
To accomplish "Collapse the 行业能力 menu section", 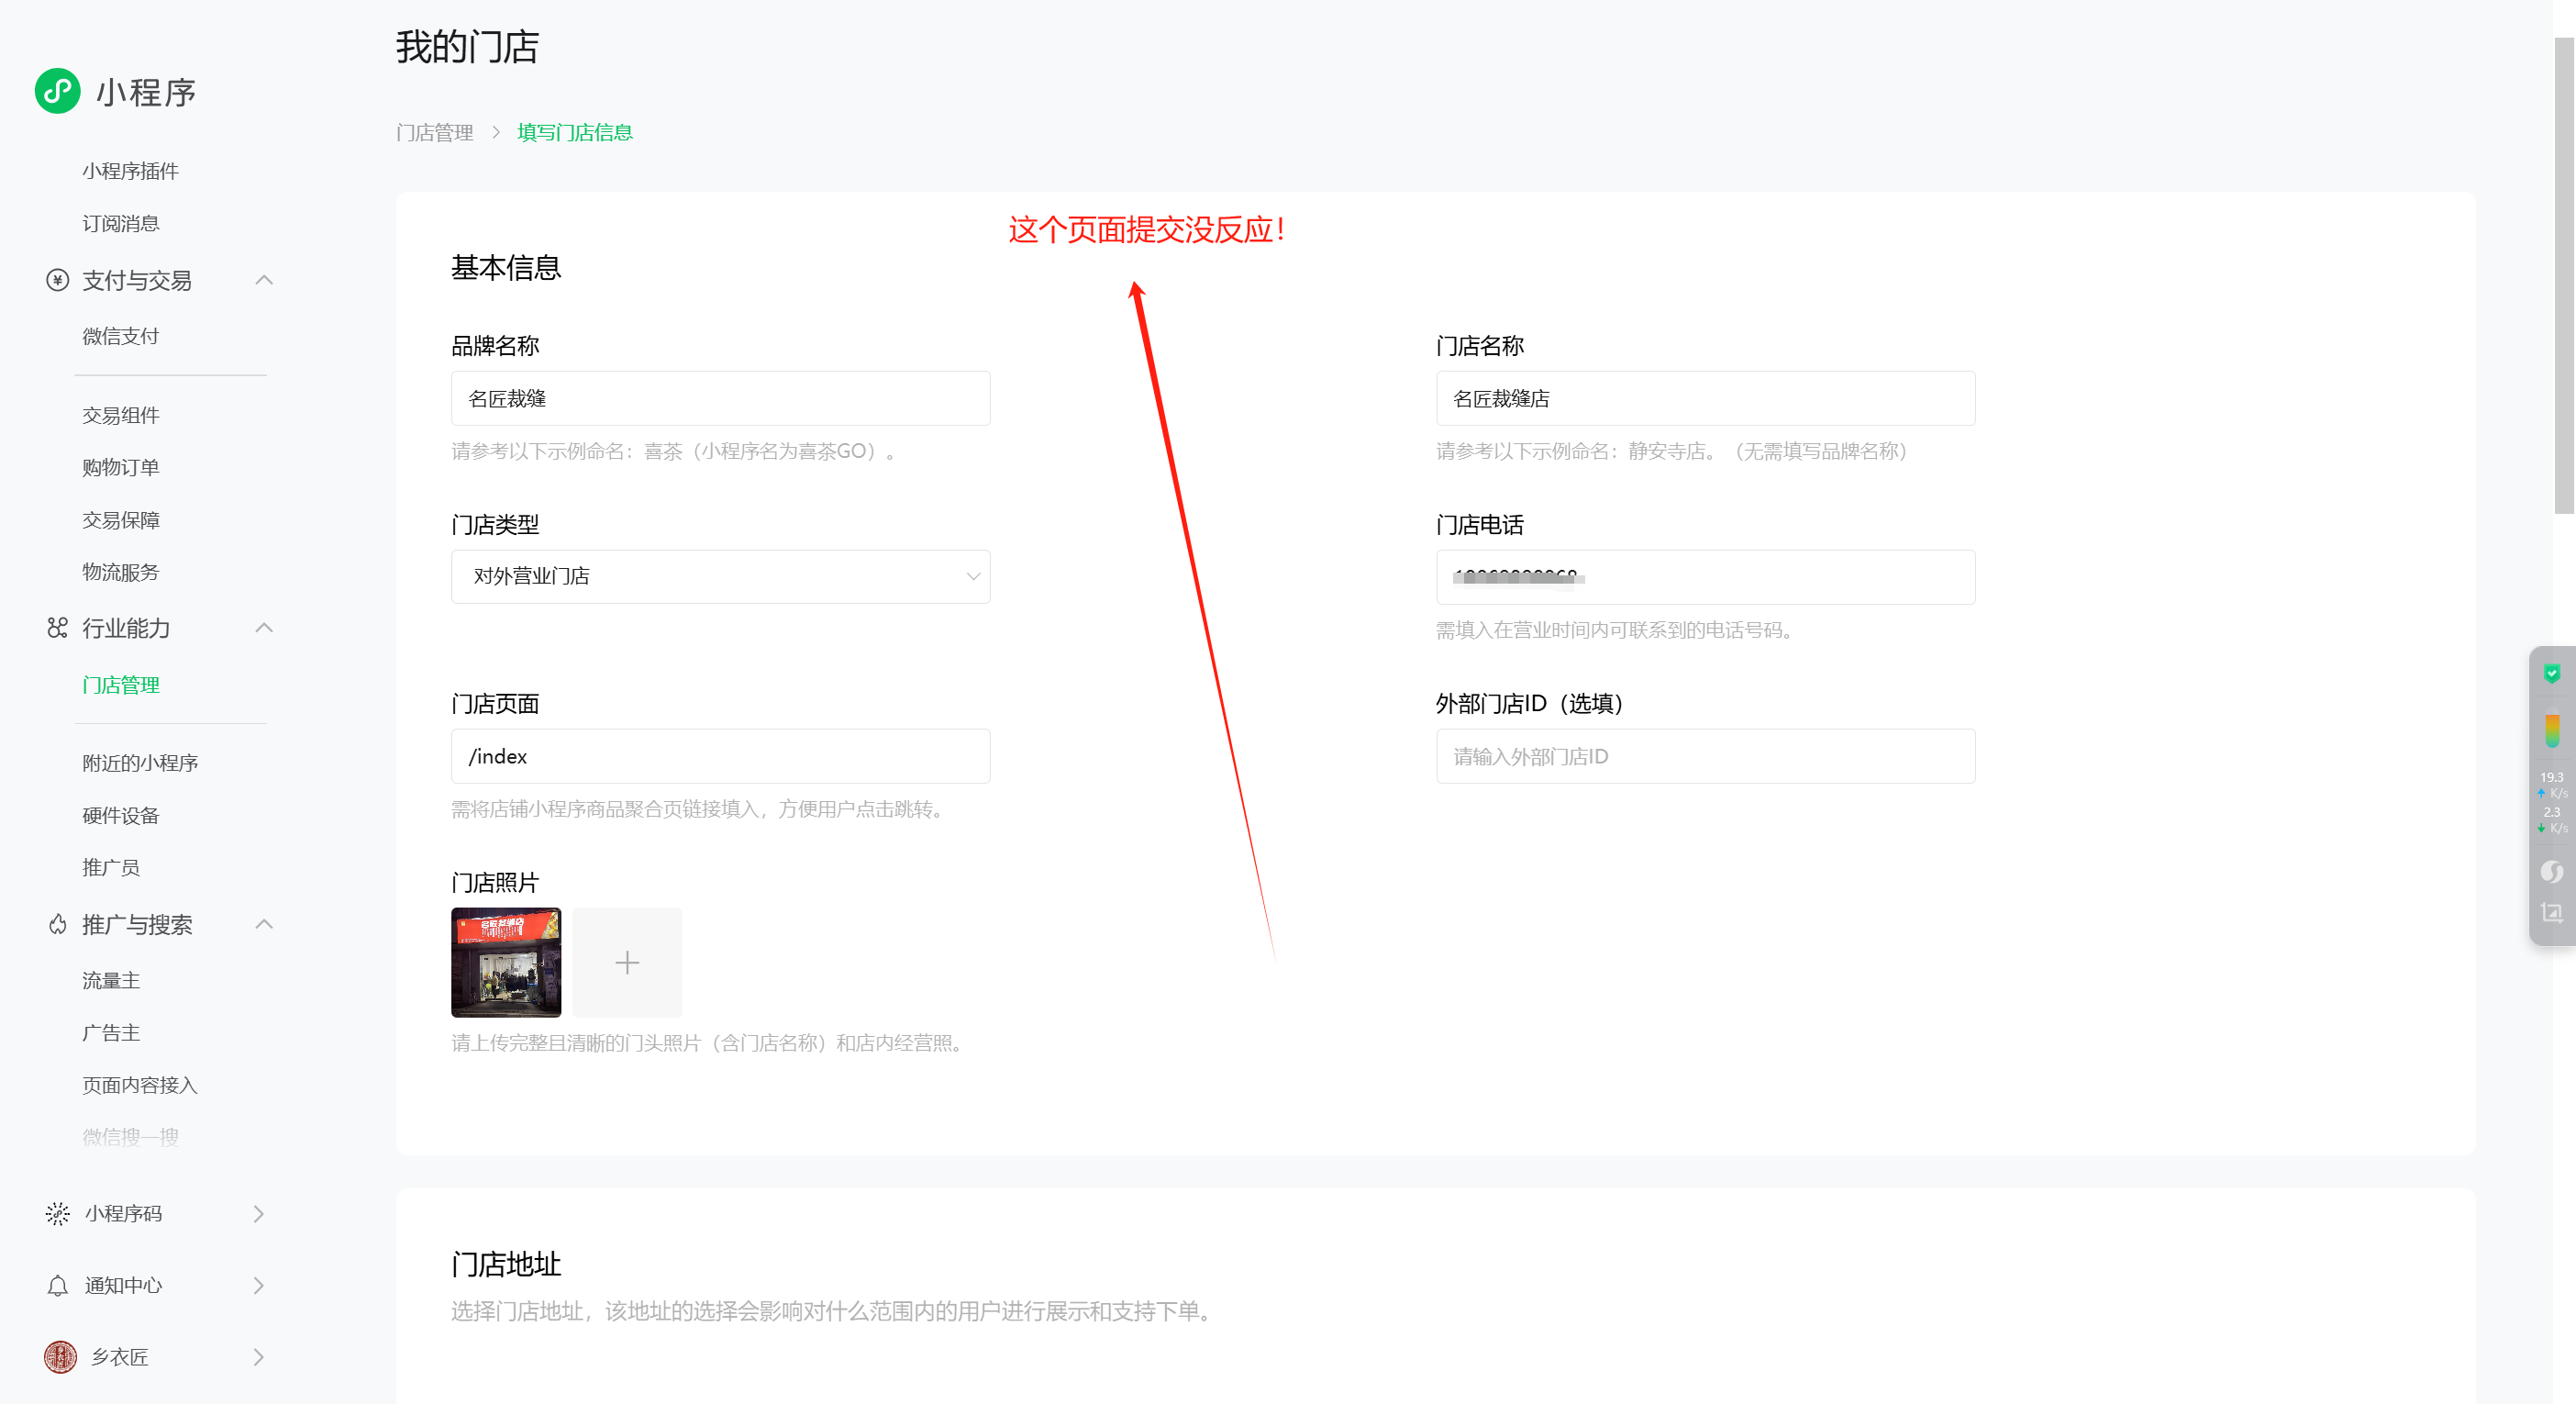I will click(264, 628).
